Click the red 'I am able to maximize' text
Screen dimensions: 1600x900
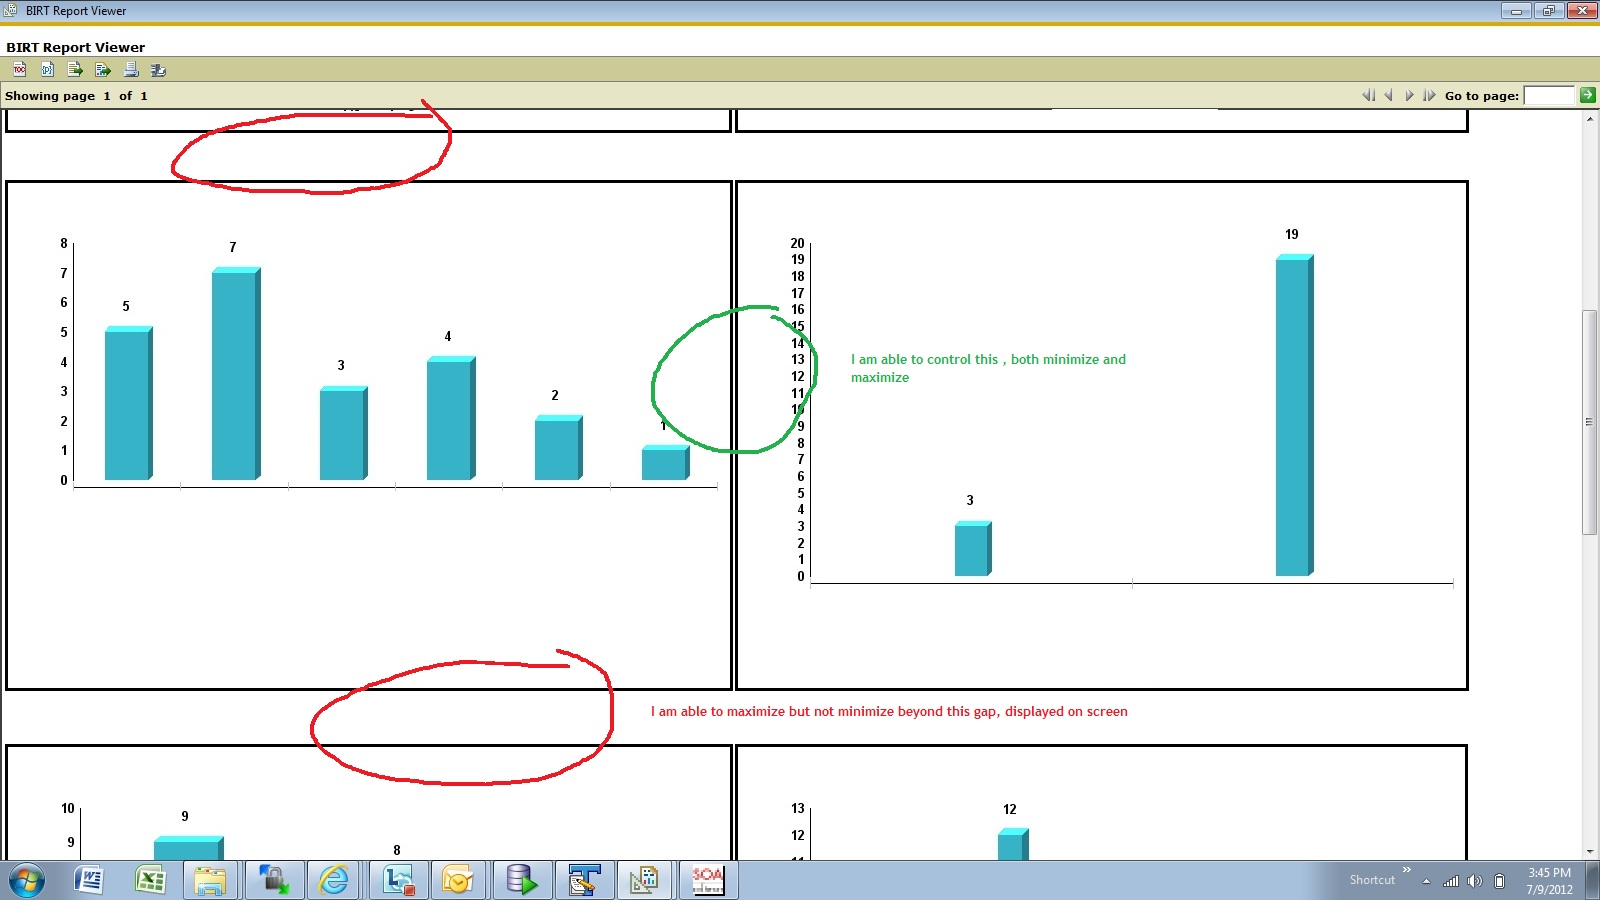889,711
